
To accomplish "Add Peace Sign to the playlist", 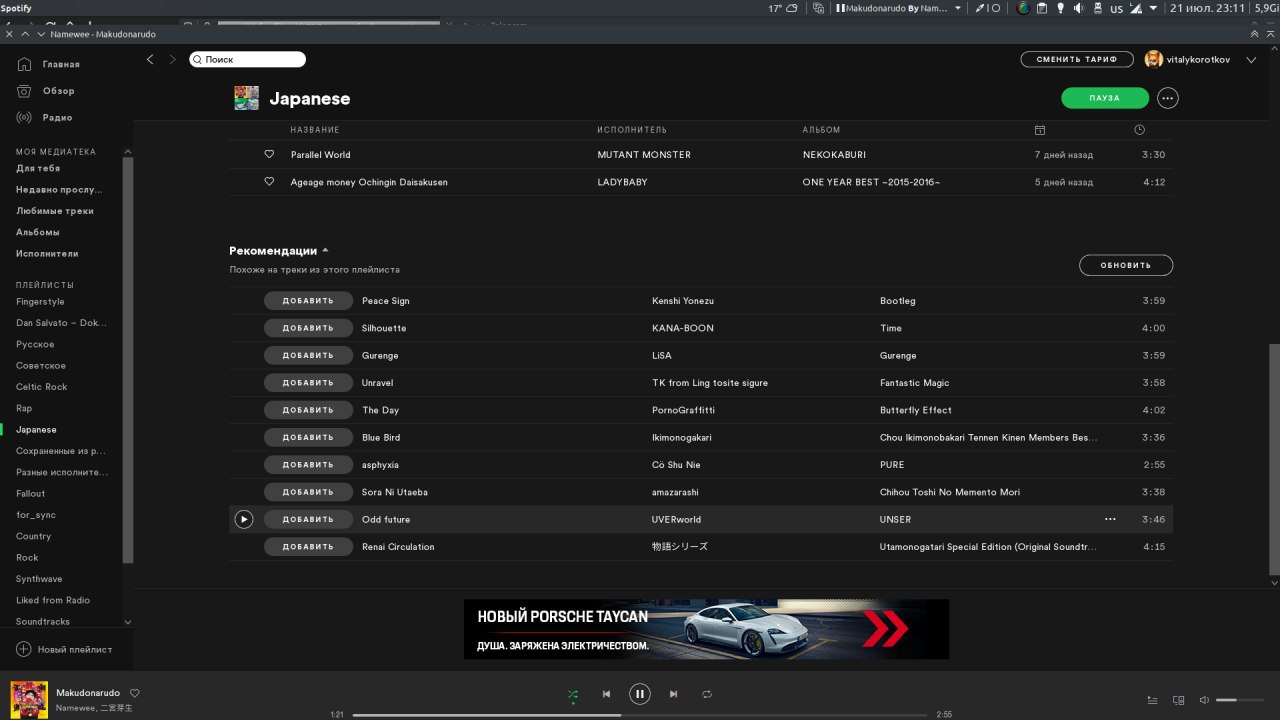I will pos(308,301).
